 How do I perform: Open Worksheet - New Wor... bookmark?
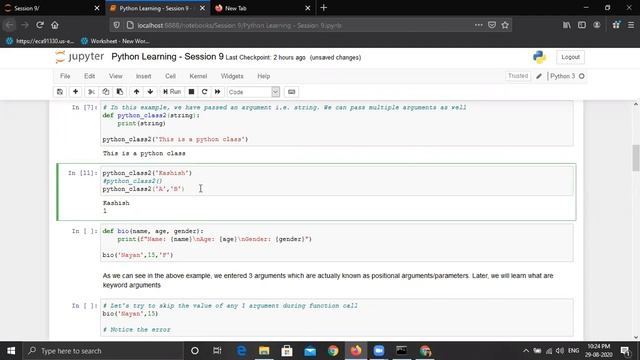(115, 41)
